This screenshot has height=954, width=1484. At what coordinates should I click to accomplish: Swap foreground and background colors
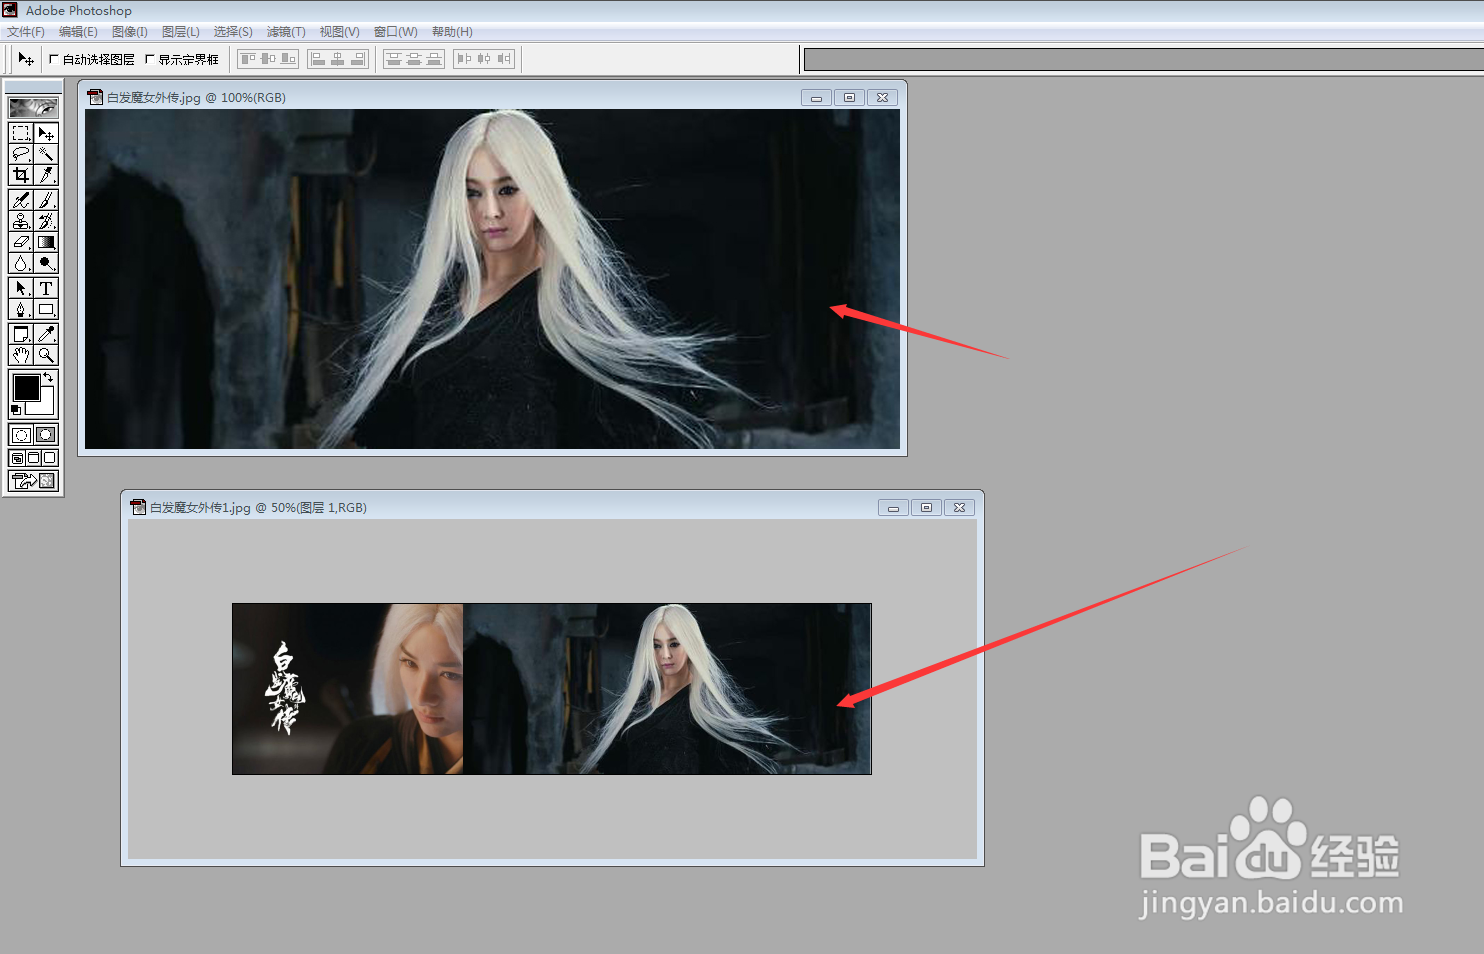(48, 377)
